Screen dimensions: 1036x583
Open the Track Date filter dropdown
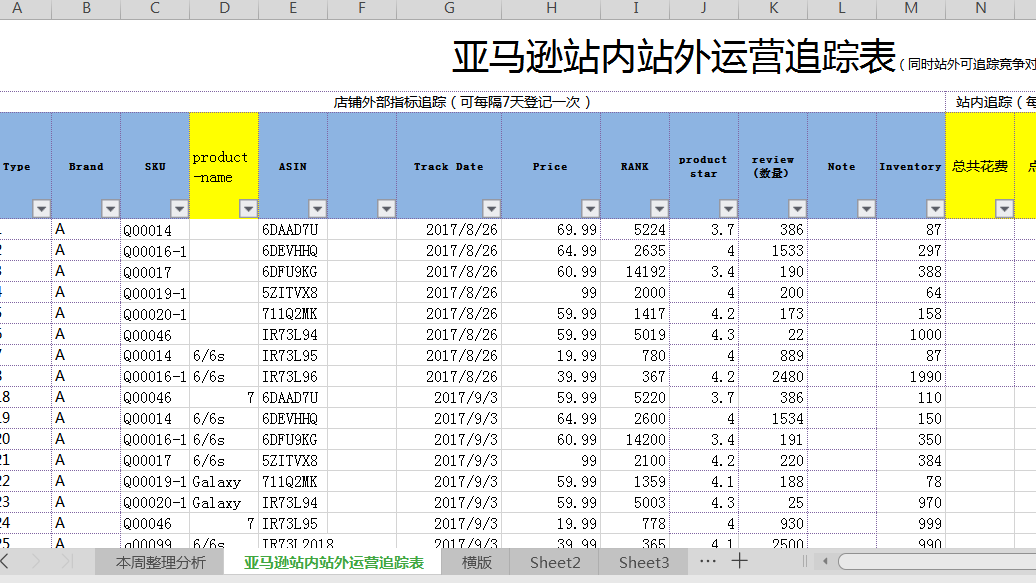(491, 209)
